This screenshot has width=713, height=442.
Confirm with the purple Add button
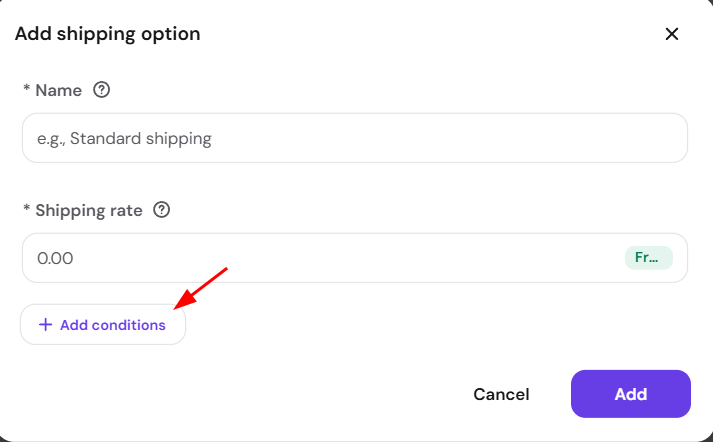click(631, 394)
